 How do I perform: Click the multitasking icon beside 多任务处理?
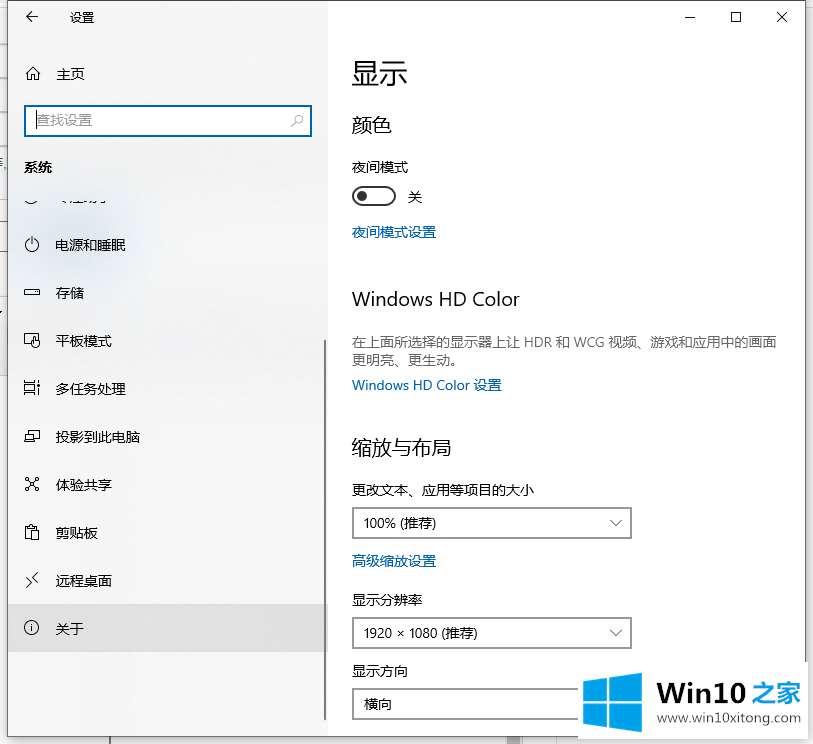pyautogui.click(x=32, y=388)
